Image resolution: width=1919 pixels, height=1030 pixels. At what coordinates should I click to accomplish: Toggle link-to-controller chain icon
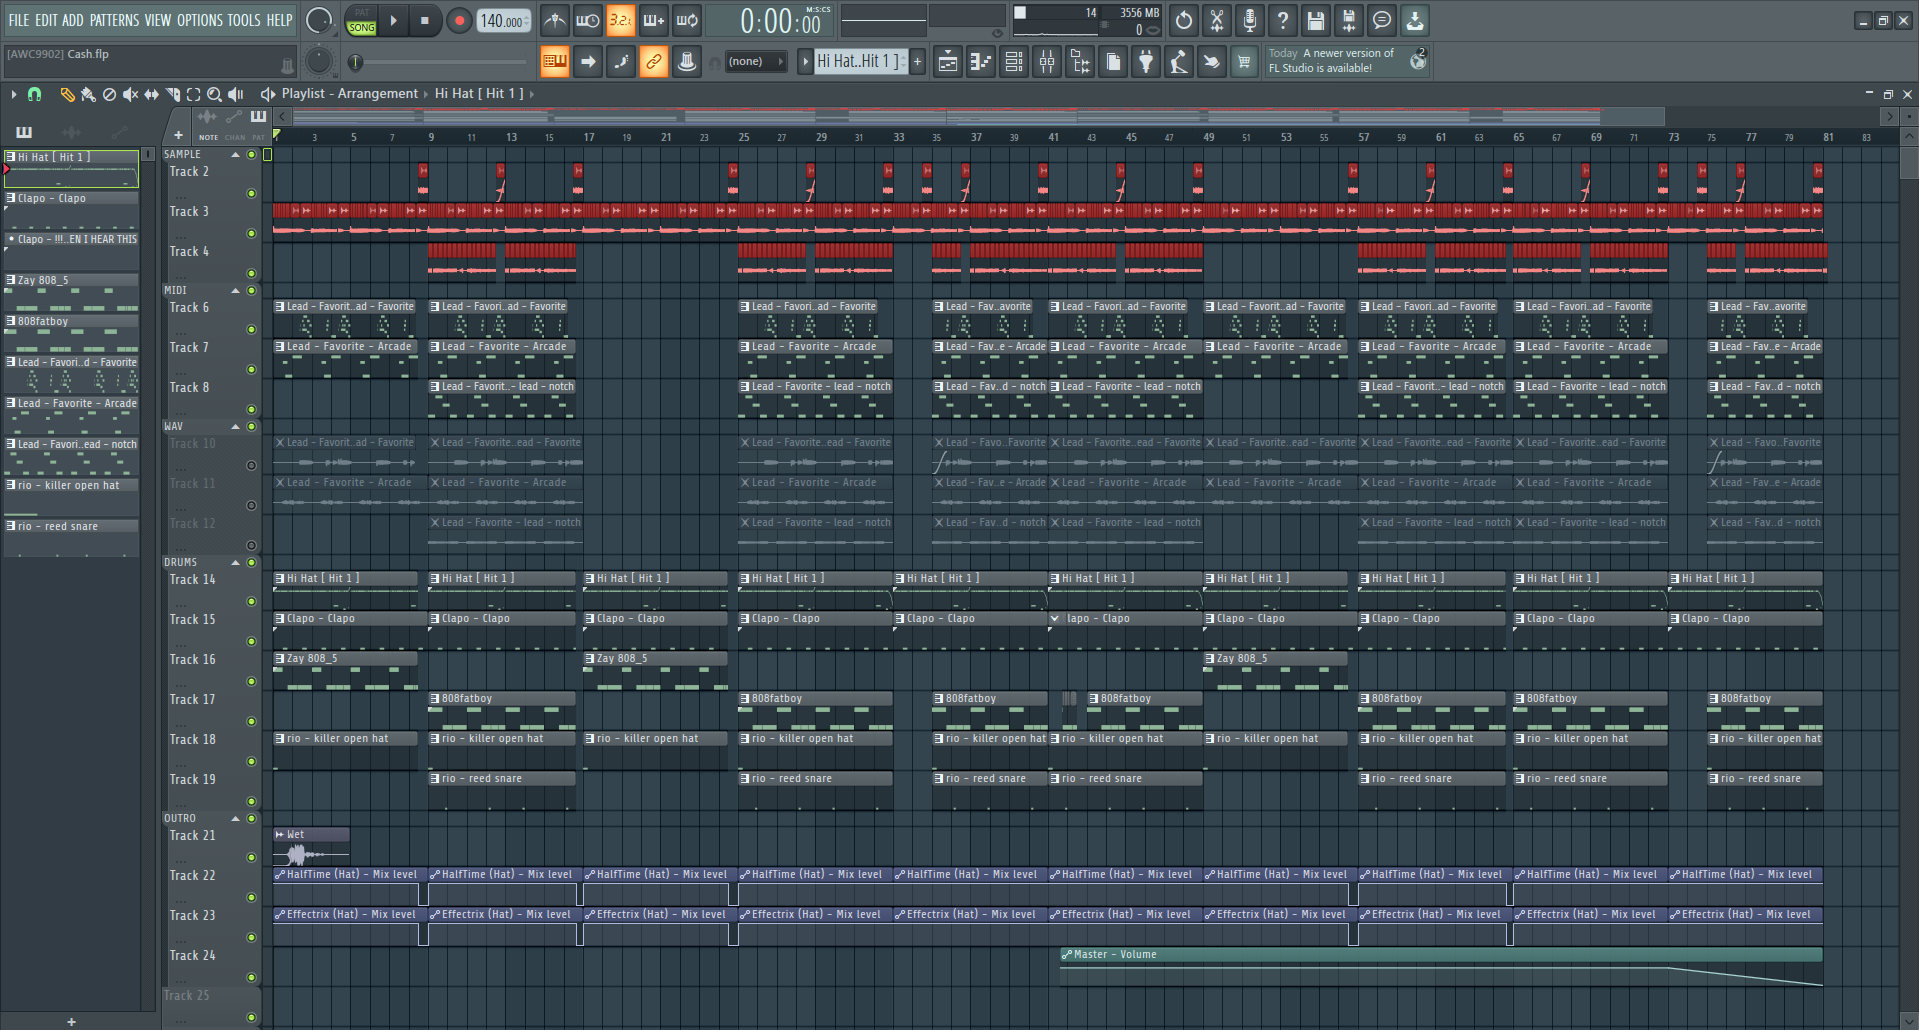[654, 62]
